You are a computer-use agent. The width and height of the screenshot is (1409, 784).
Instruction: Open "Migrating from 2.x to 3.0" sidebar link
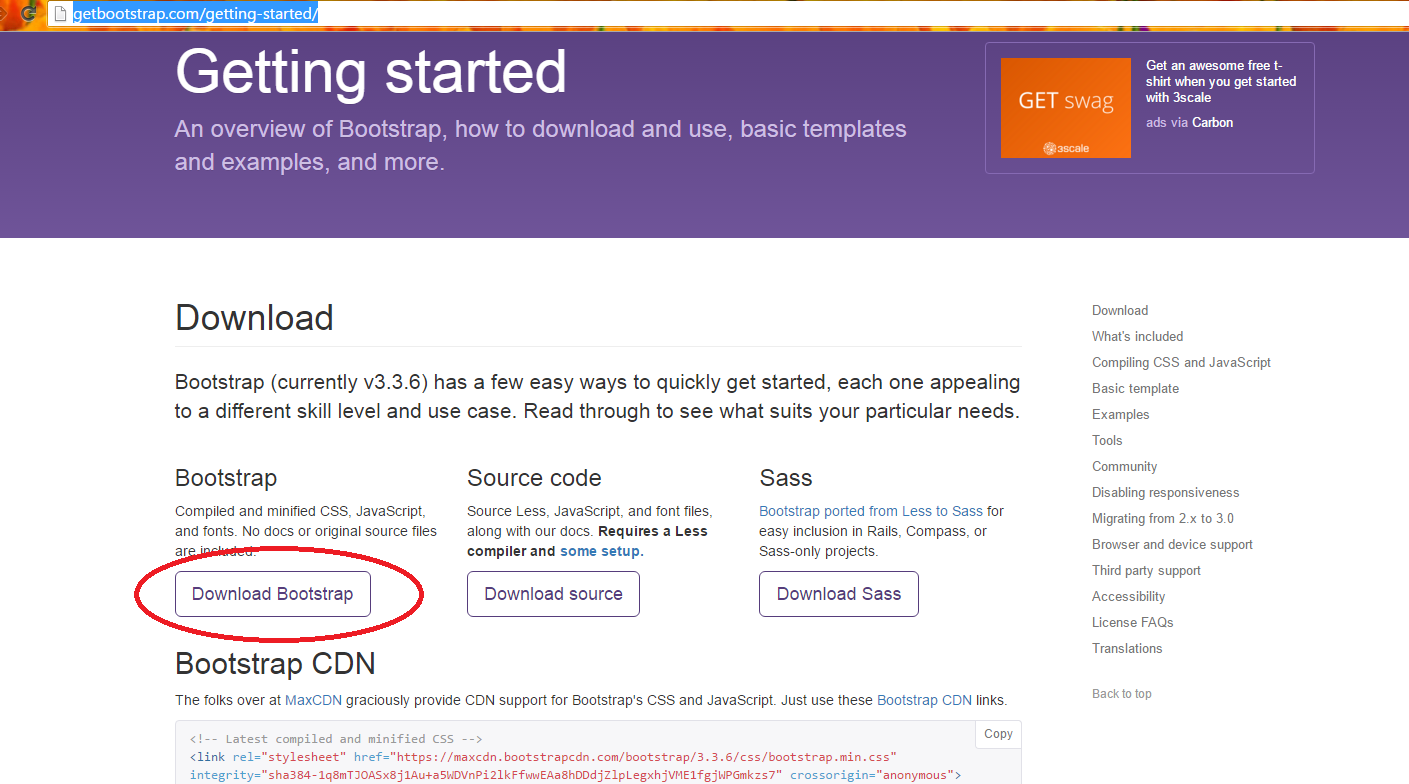coord(1163,518)
